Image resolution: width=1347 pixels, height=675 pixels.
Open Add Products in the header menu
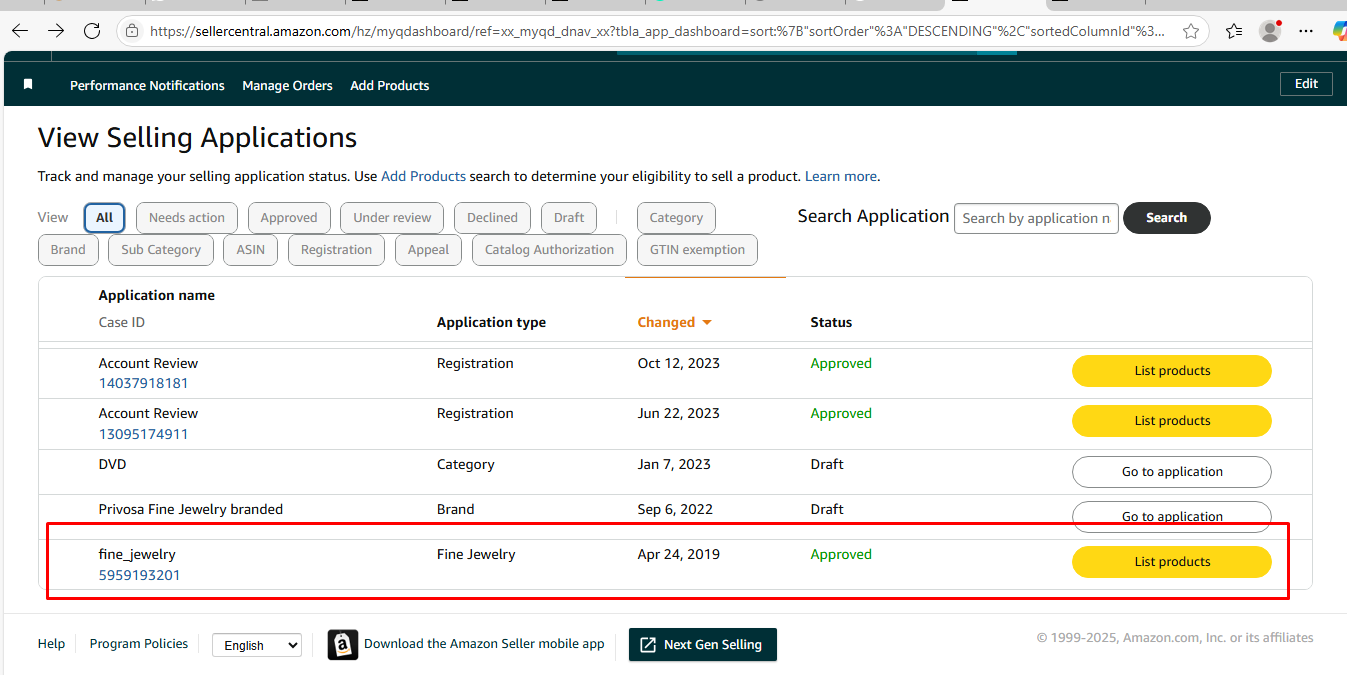tap(389, 86)
